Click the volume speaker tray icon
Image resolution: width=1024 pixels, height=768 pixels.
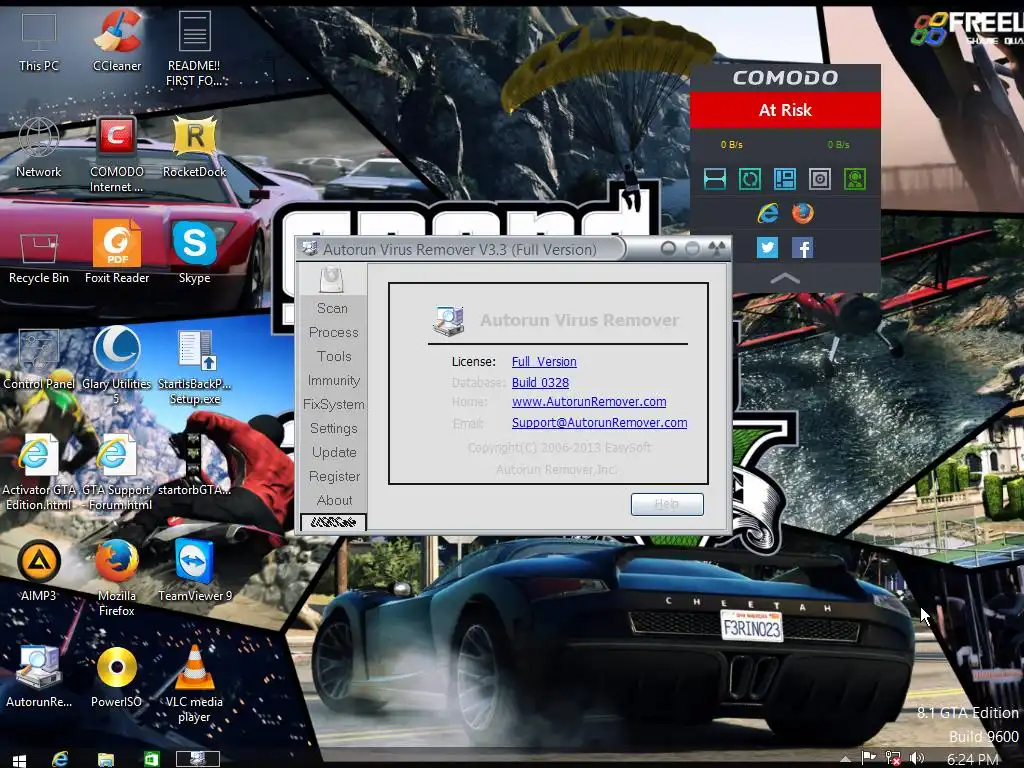click(x=916, y=758)
